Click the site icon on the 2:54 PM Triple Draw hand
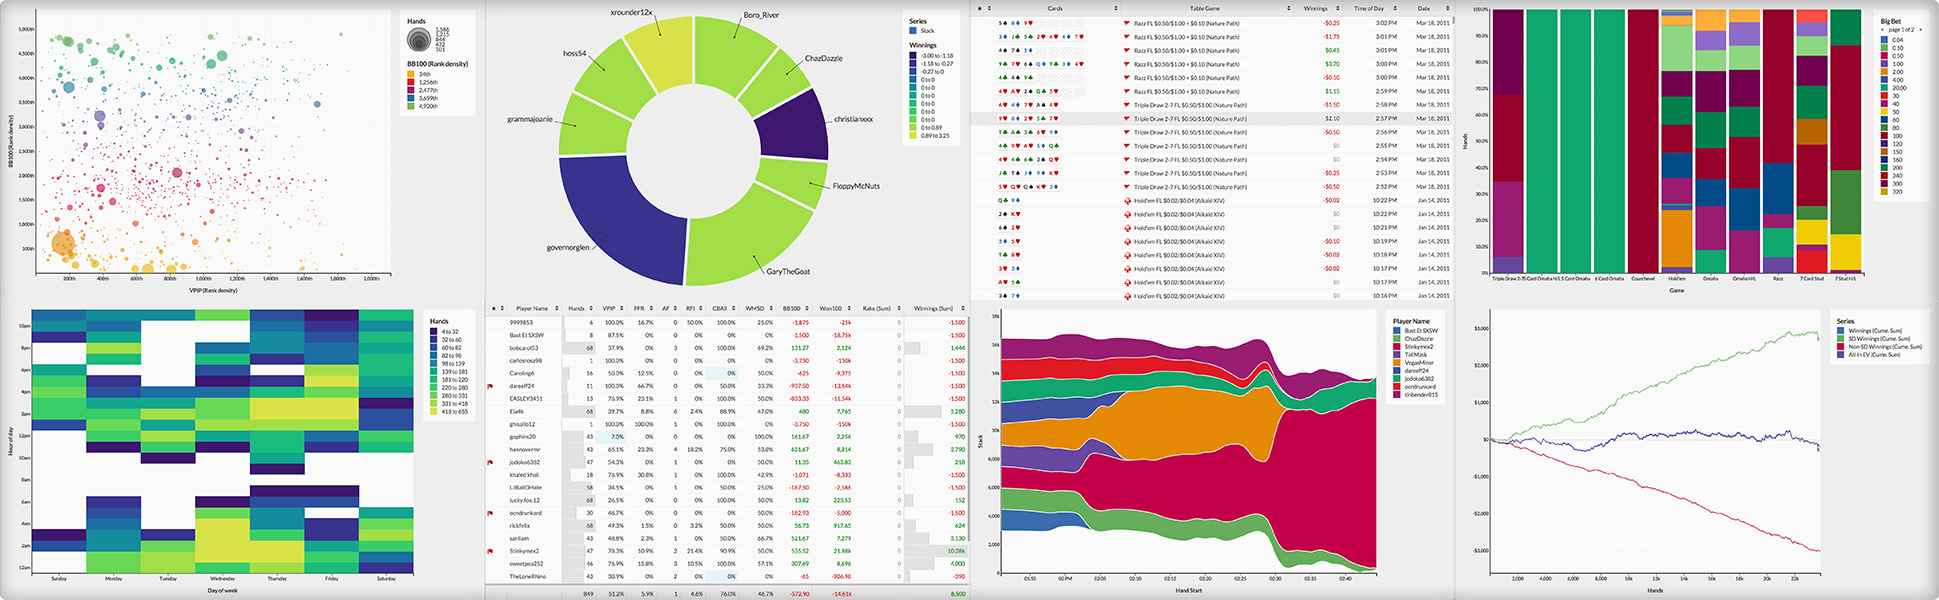1939x600 pixels. click(1128, 159)
